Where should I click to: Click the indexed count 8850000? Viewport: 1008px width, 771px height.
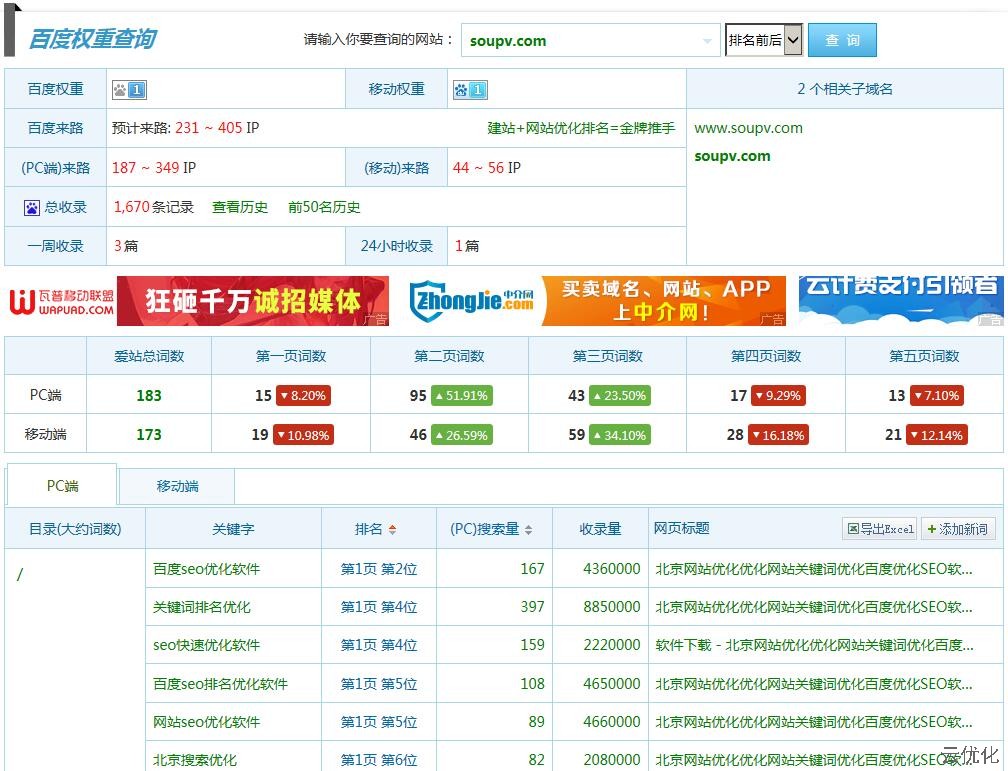(611, 607)
